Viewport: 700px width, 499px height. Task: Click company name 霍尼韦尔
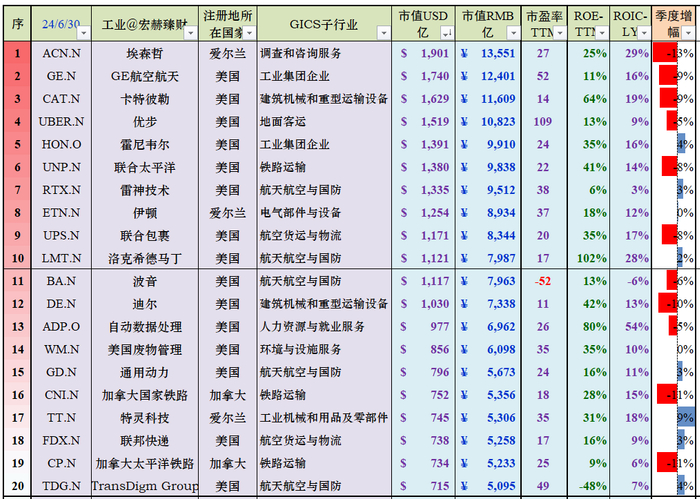point(145,145)
